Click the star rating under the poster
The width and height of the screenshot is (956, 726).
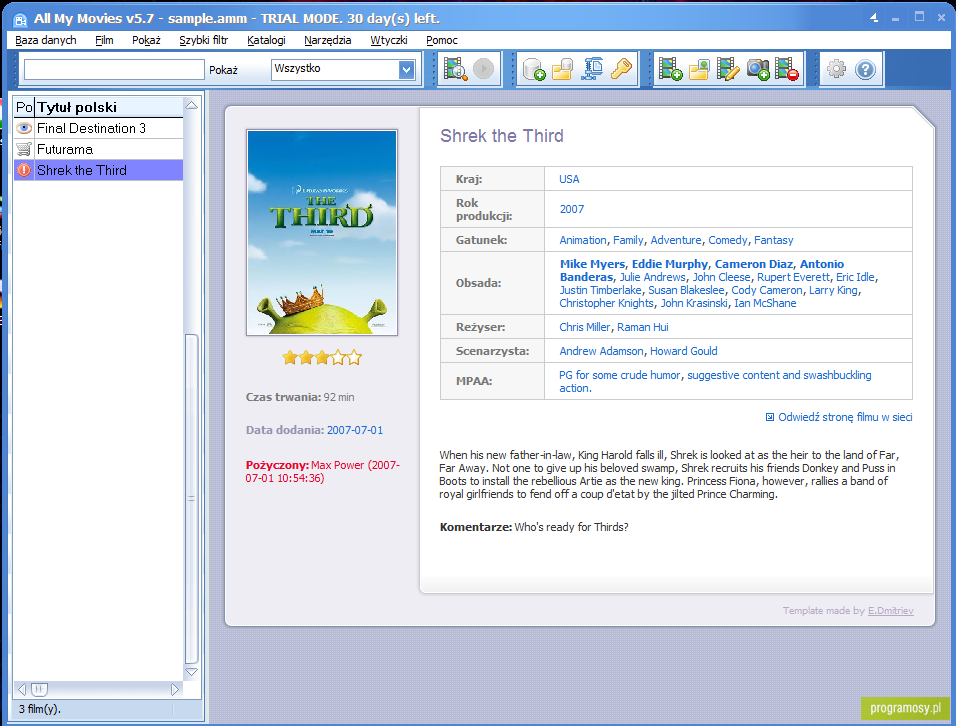(322, 358)
